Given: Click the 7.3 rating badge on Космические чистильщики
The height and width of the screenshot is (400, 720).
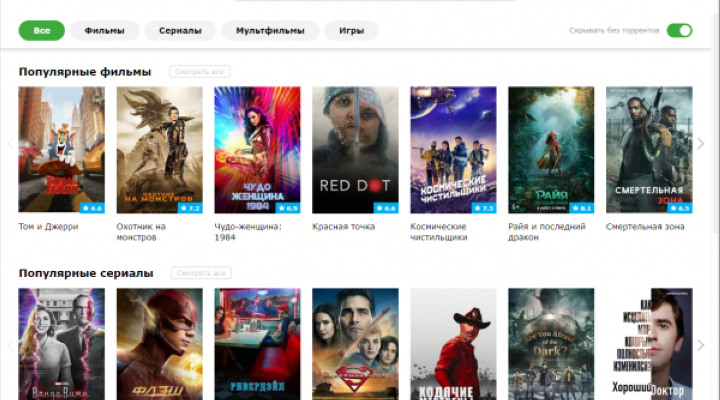Looking at the screenshot, I should 484,208.
